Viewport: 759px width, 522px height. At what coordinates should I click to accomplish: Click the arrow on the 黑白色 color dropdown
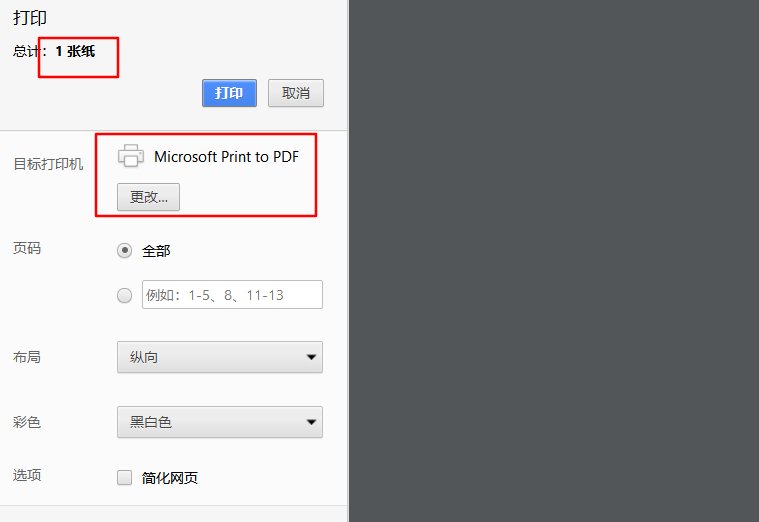click(312, 422)
